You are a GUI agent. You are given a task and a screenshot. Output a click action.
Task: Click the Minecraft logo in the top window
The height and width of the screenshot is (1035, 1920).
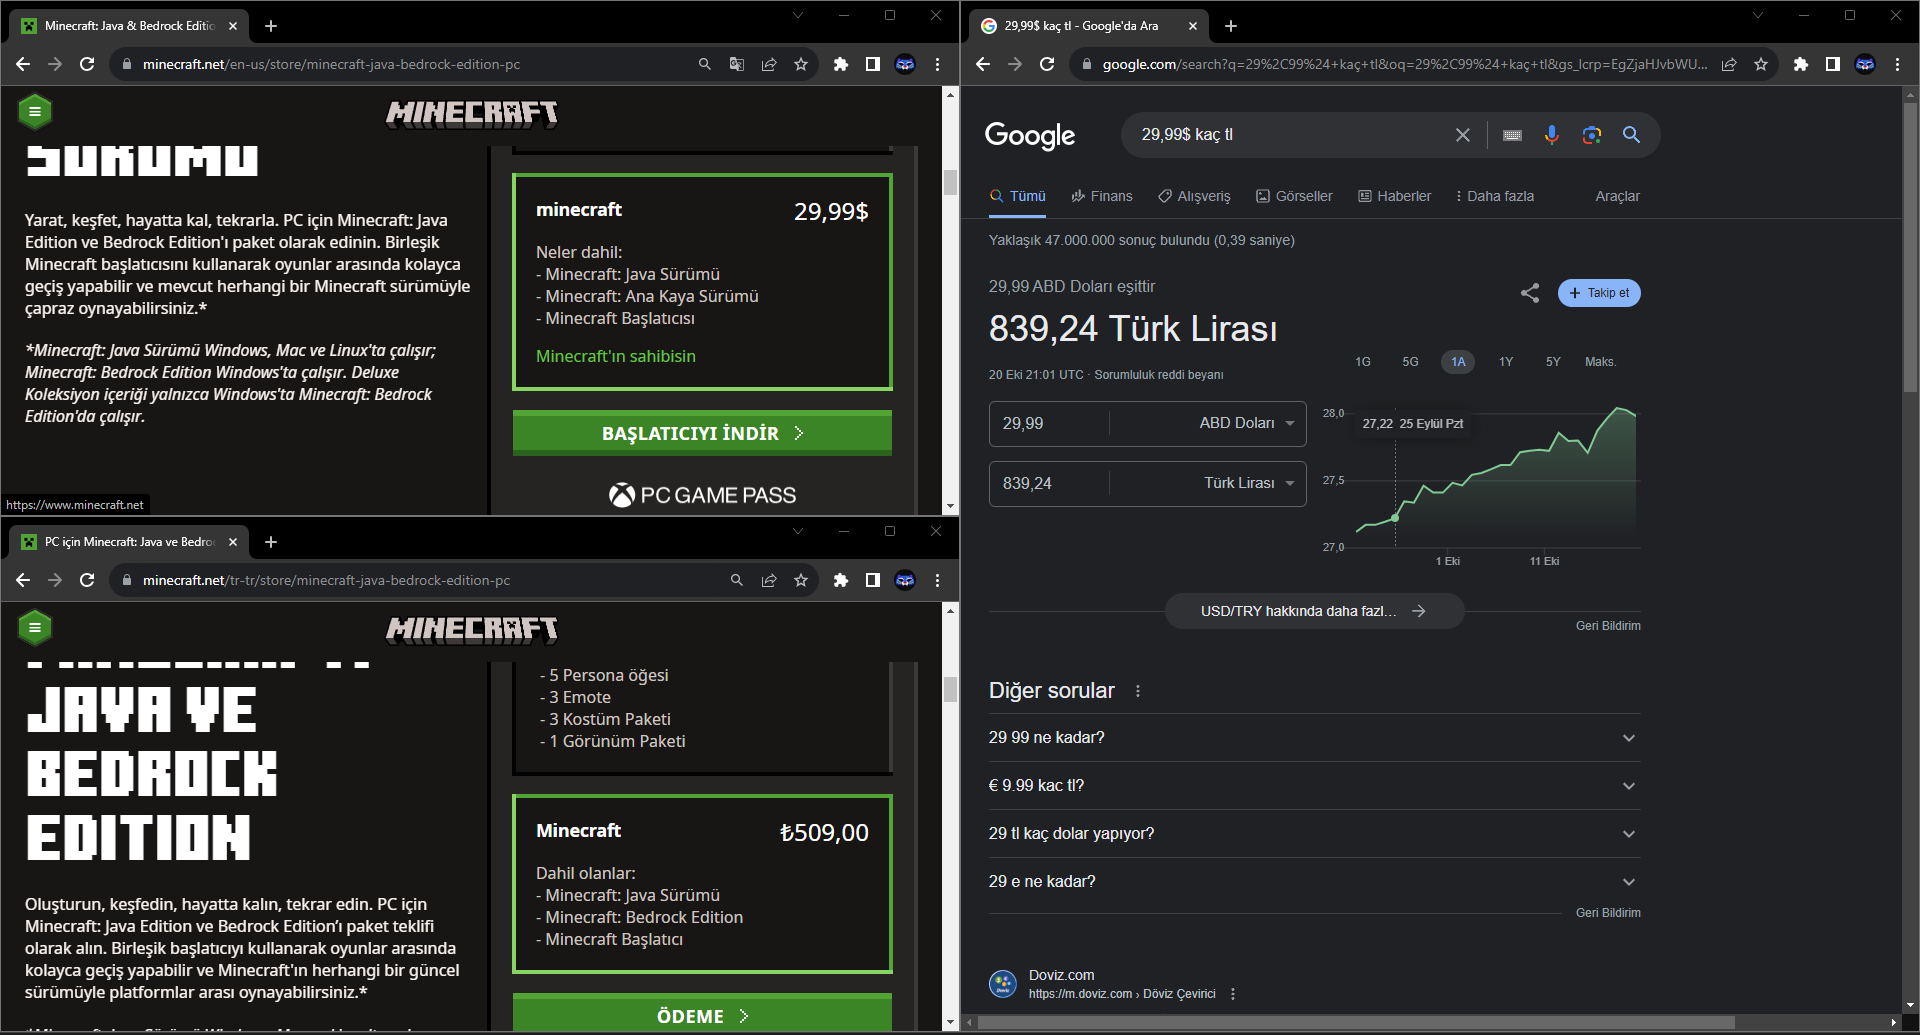click(472, 114)
